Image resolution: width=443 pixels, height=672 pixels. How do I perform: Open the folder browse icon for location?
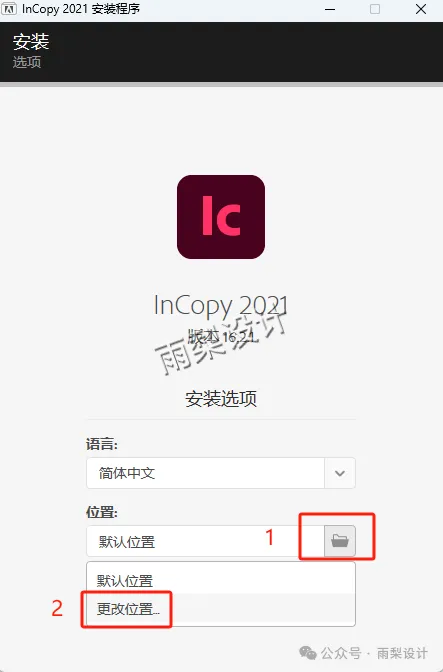coord(340,541)
